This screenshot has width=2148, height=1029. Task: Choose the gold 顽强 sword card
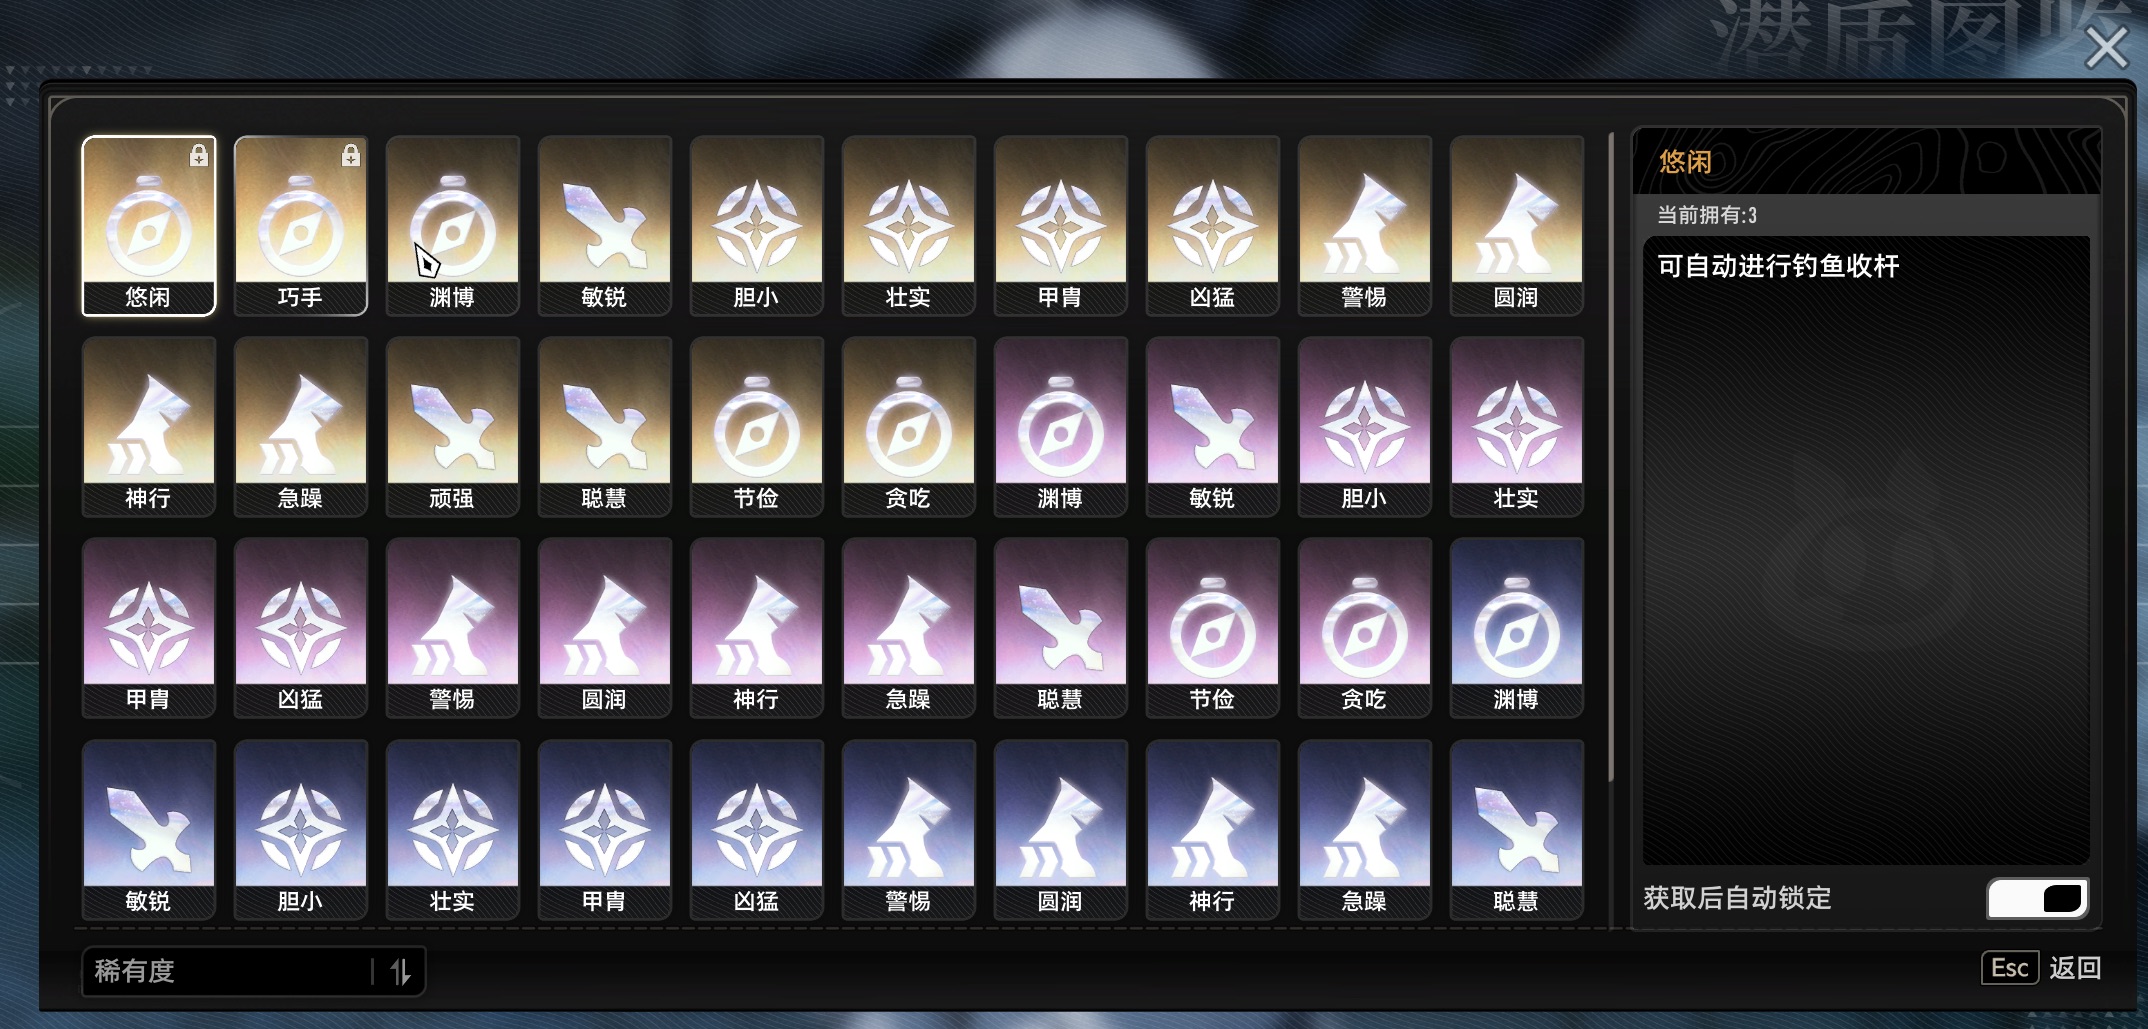pos(452,427)
